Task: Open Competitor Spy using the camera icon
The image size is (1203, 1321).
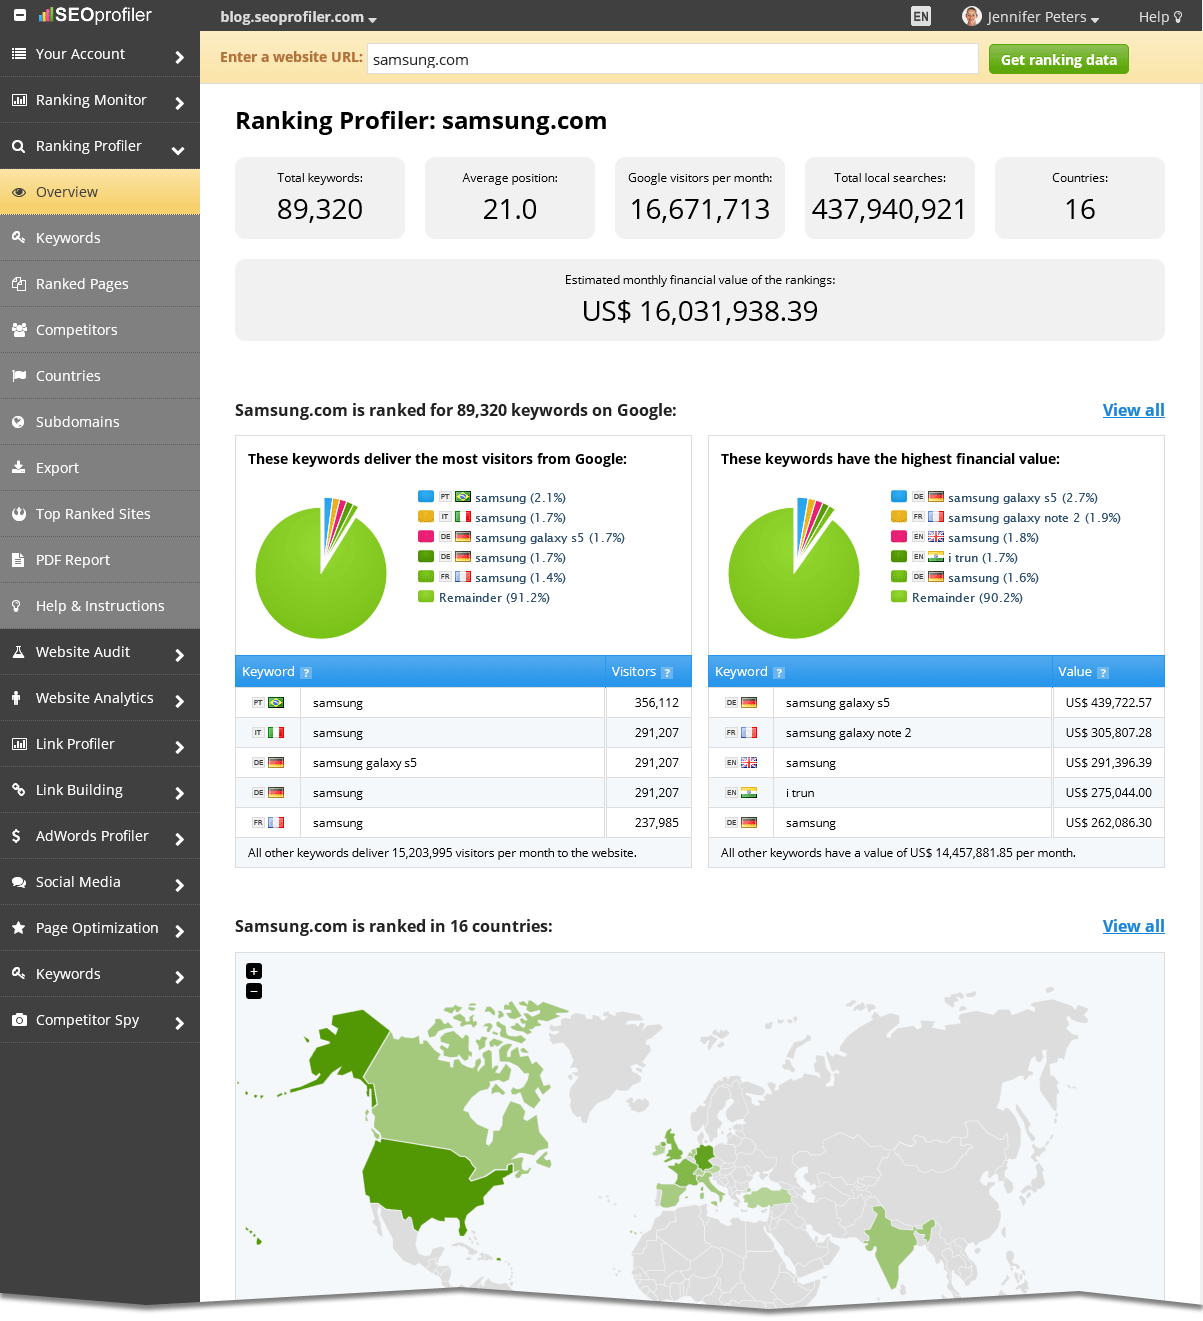Action: pos(18,1019)
